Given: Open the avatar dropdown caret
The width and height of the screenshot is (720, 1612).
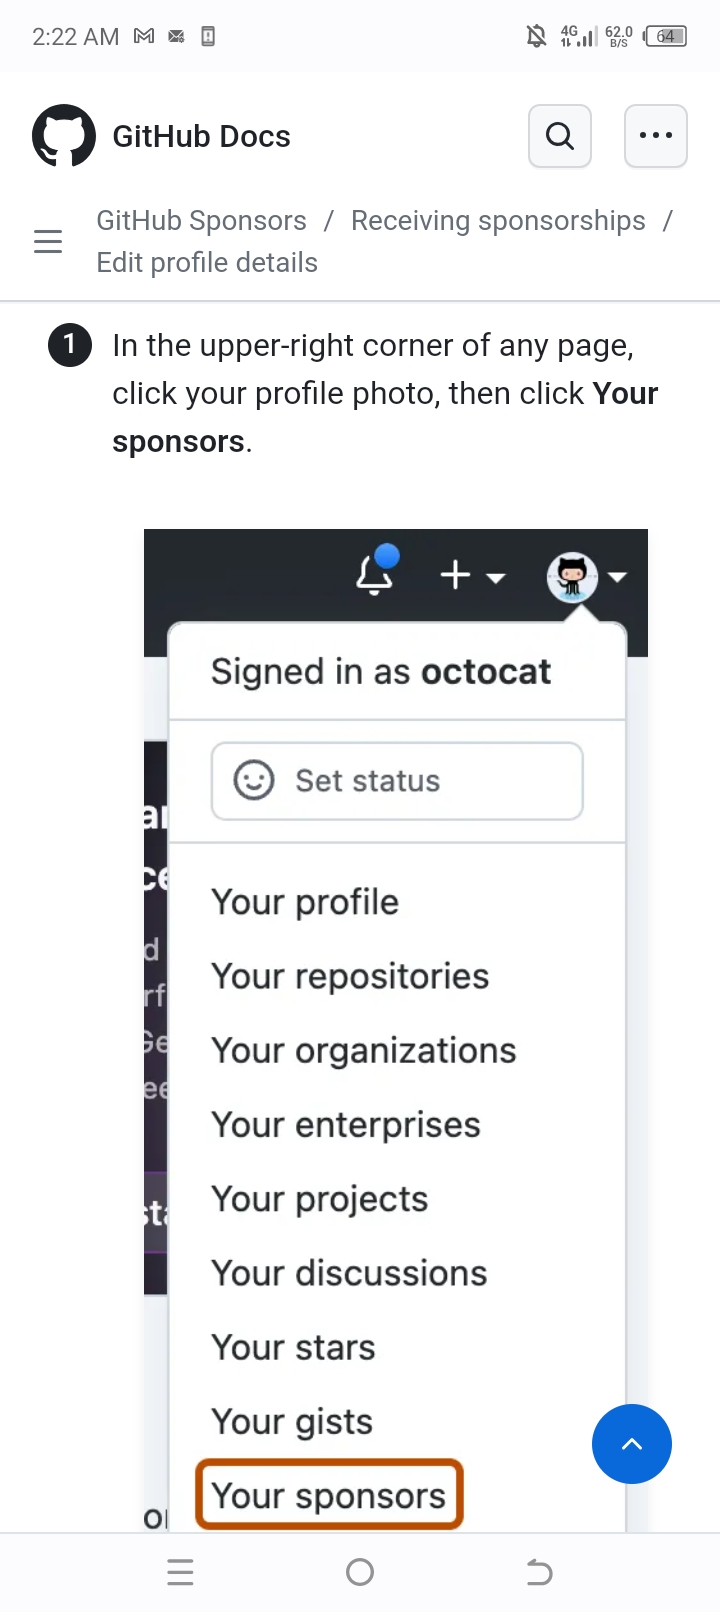Looking at the screenshot, I should (618, 577).
